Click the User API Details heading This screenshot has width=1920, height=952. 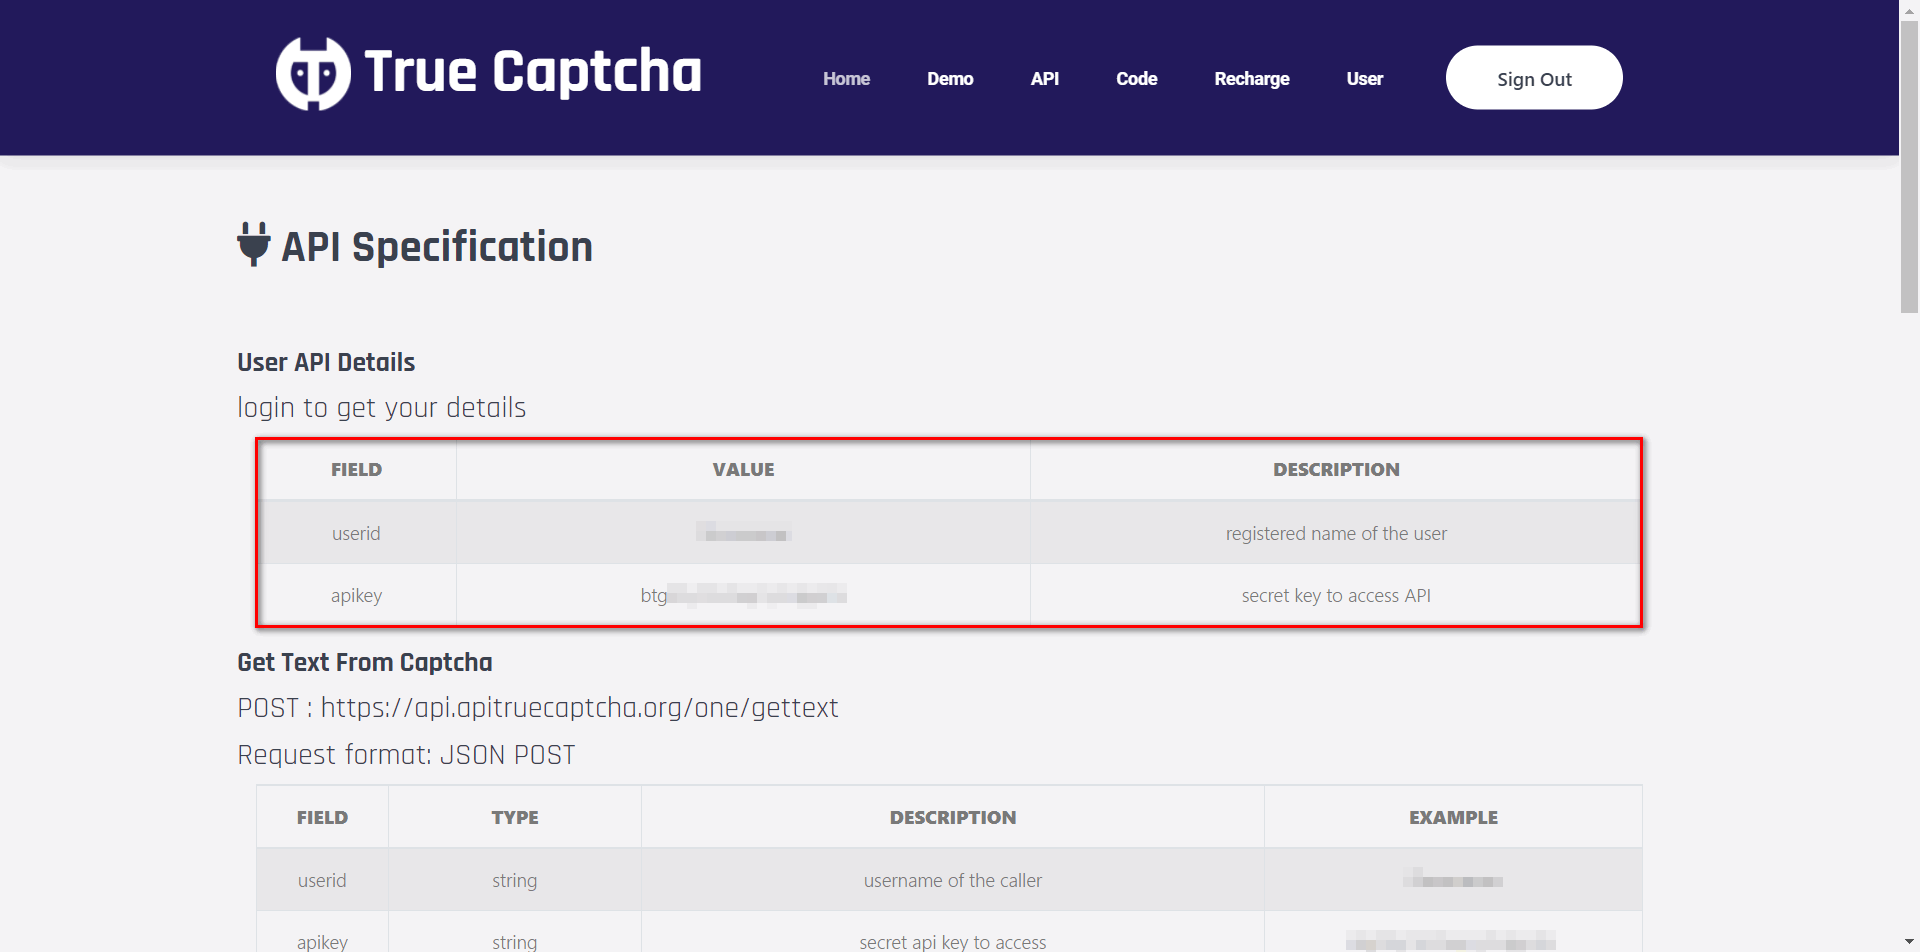click(326, 362)
